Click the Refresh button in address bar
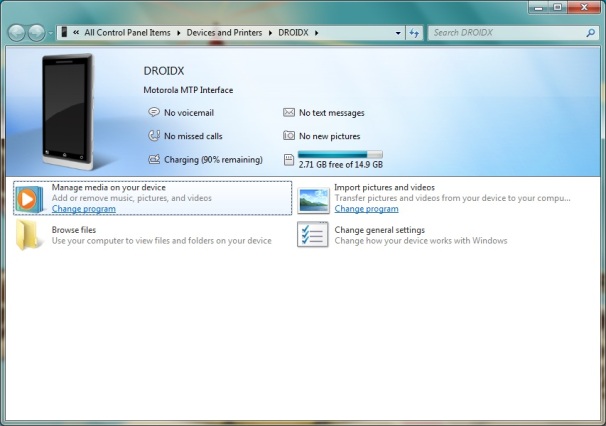Screen dimensions: 606x426 [x=414, y=33]
